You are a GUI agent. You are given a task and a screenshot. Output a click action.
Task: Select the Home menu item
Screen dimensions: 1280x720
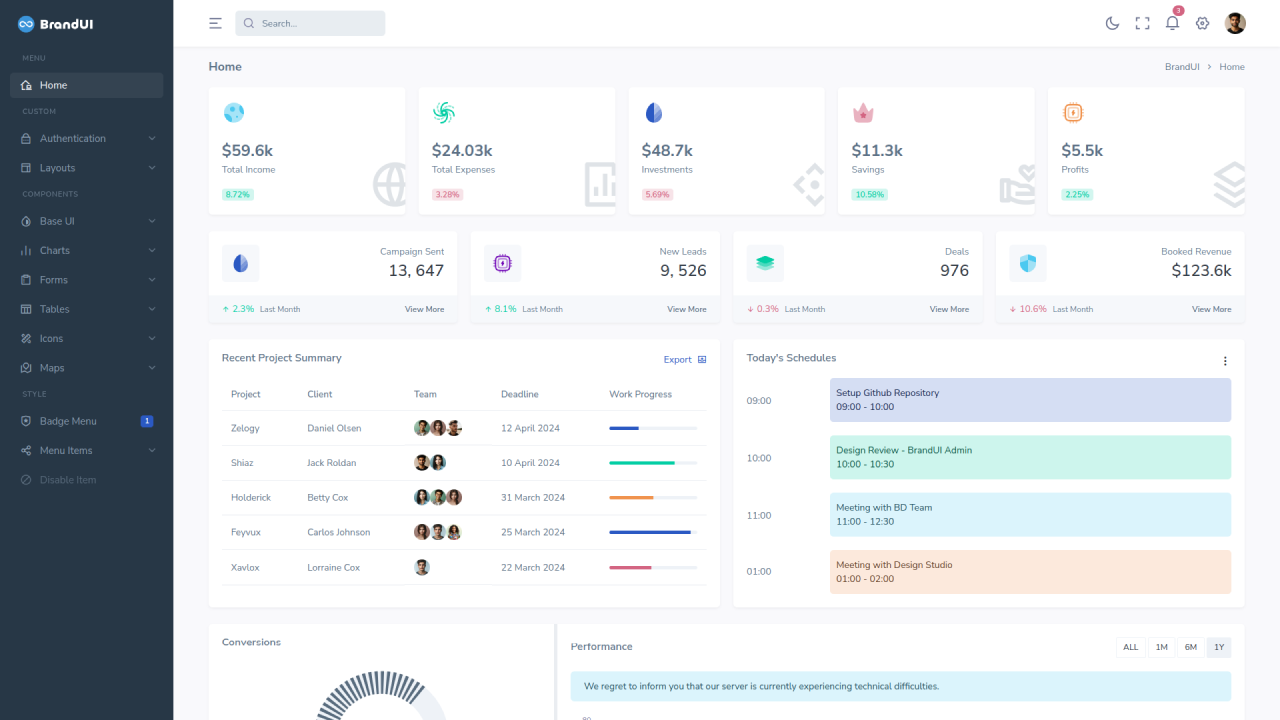(x=86, y=86)
